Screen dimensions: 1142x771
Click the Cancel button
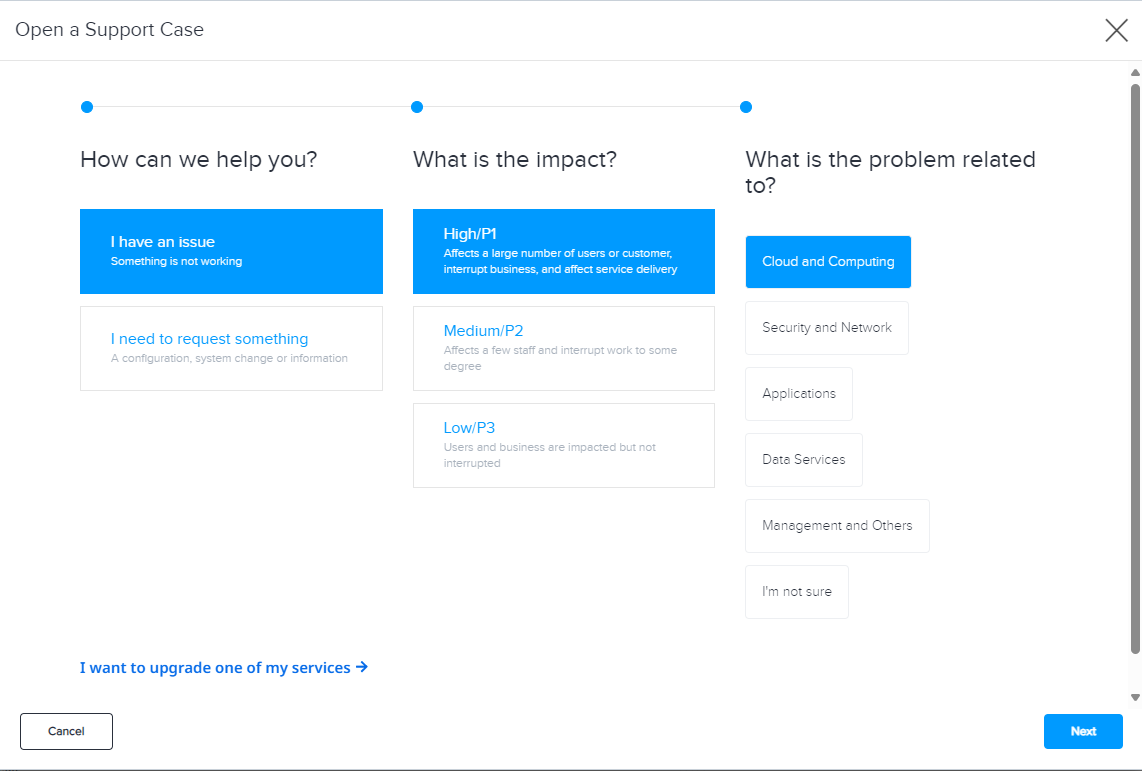(x=66, y=731)
